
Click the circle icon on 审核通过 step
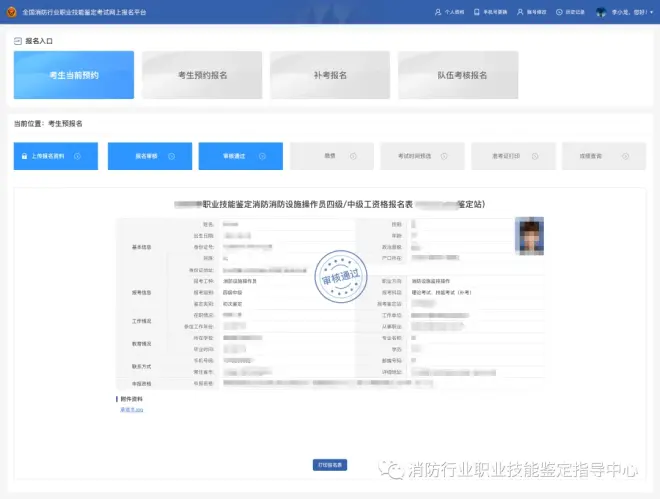pyautogui.click(x=265, y=156)
